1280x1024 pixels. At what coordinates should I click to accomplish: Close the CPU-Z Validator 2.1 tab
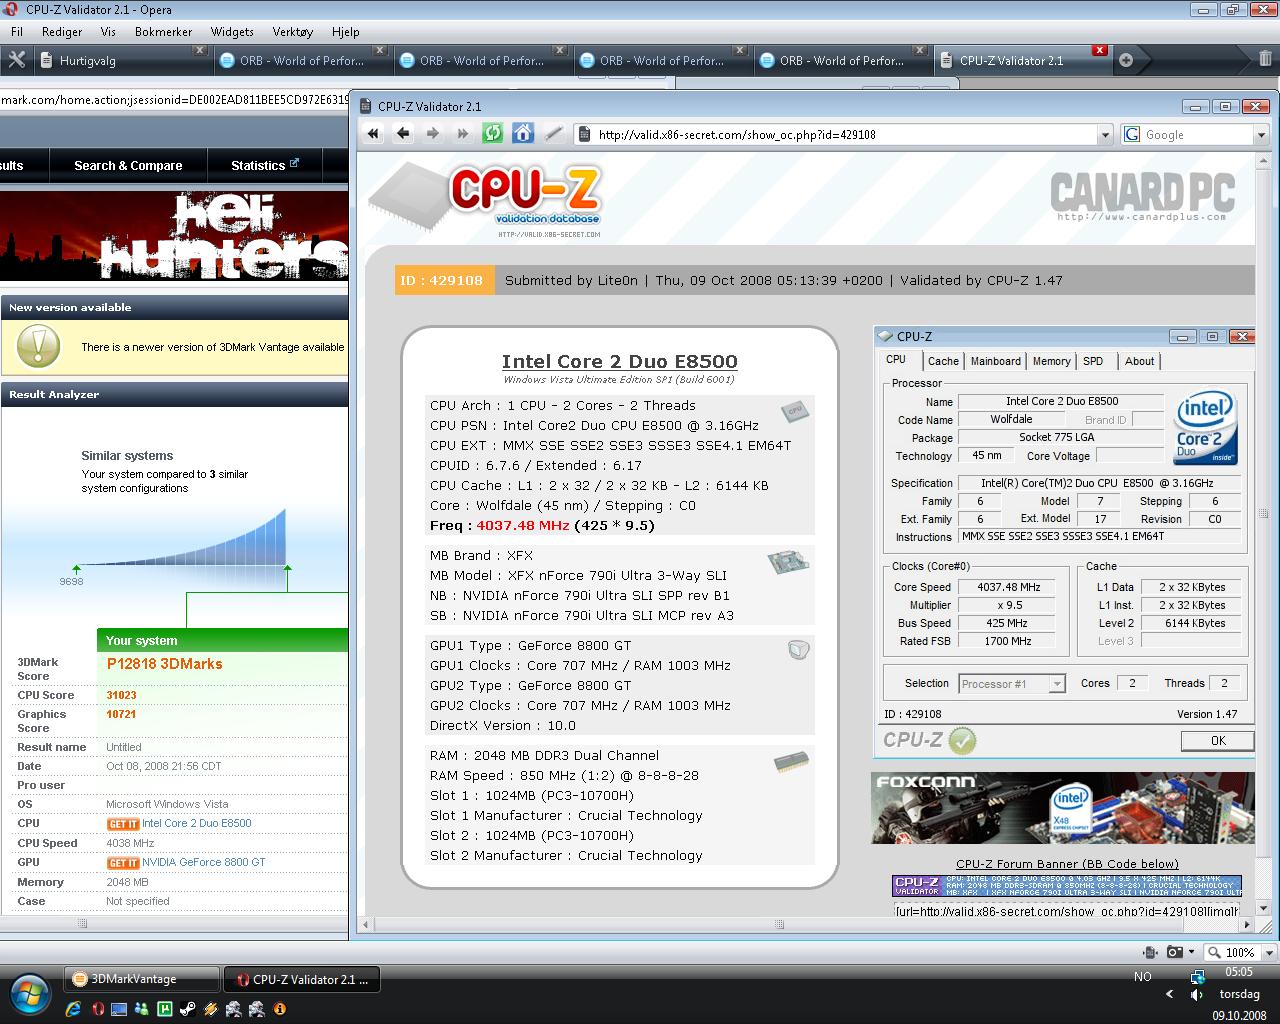coord(1100,50)
